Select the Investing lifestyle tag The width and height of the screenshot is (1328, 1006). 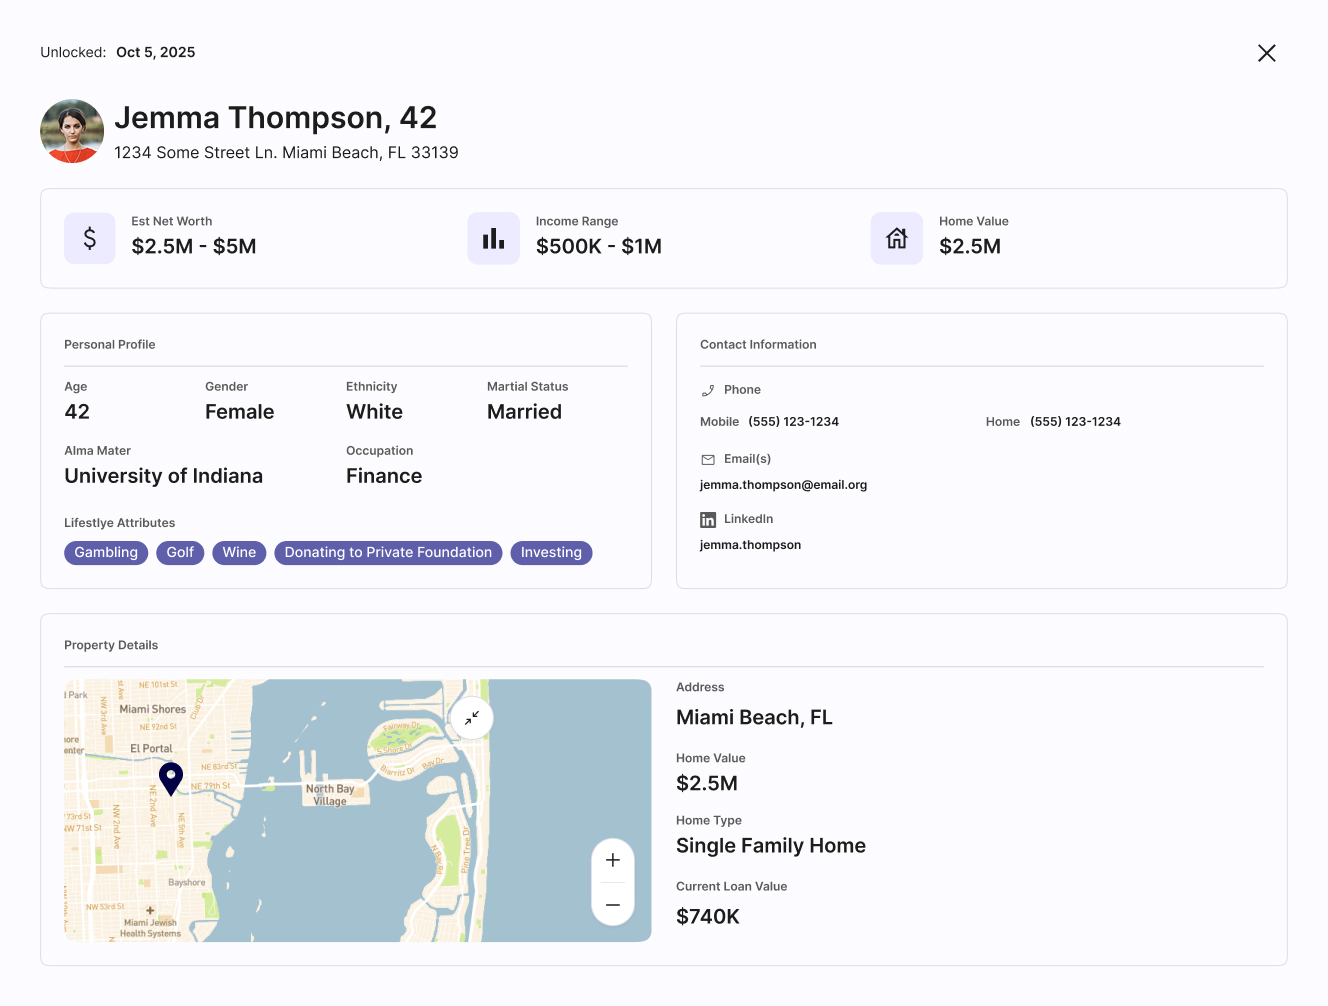coord(551,553)
